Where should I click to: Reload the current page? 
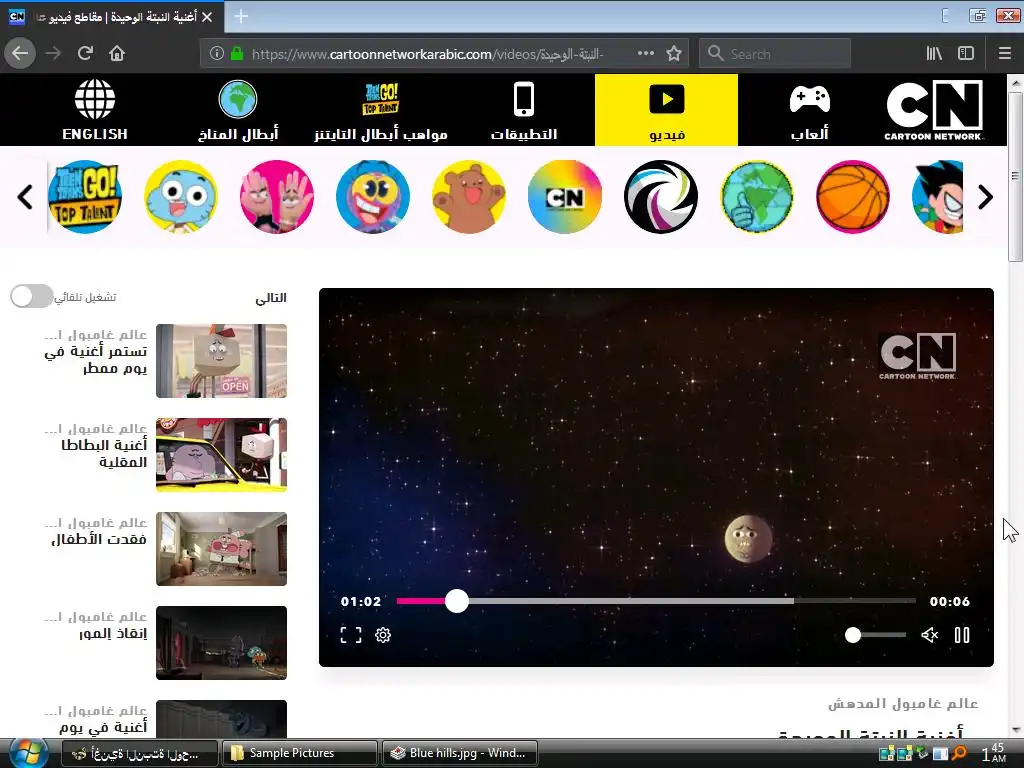(x=85, y=53)
